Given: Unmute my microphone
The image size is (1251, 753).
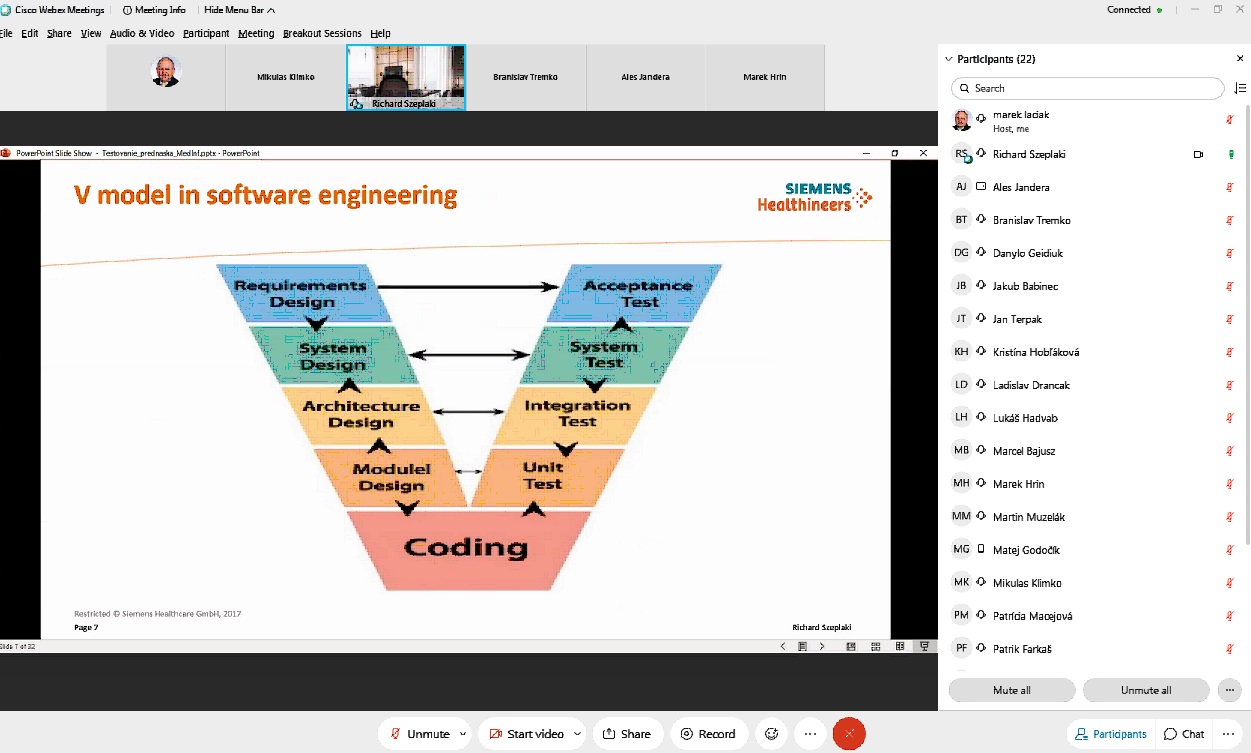Looking at the screenshot, I should [420, 734].
